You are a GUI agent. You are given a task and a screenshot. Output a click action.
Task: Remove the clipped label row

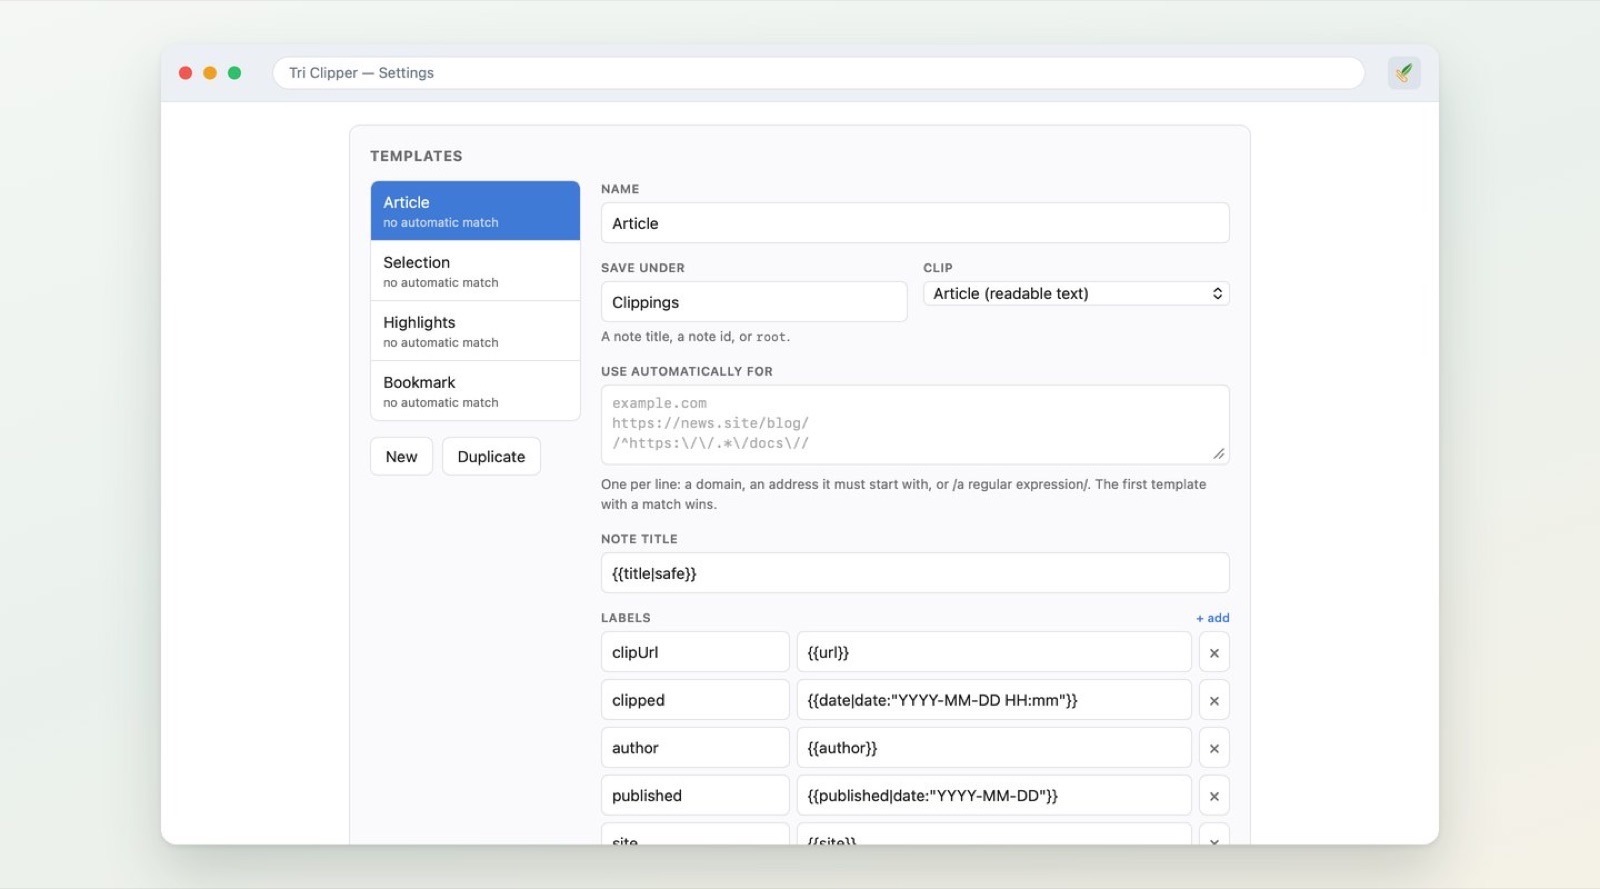pos(1214,701)
